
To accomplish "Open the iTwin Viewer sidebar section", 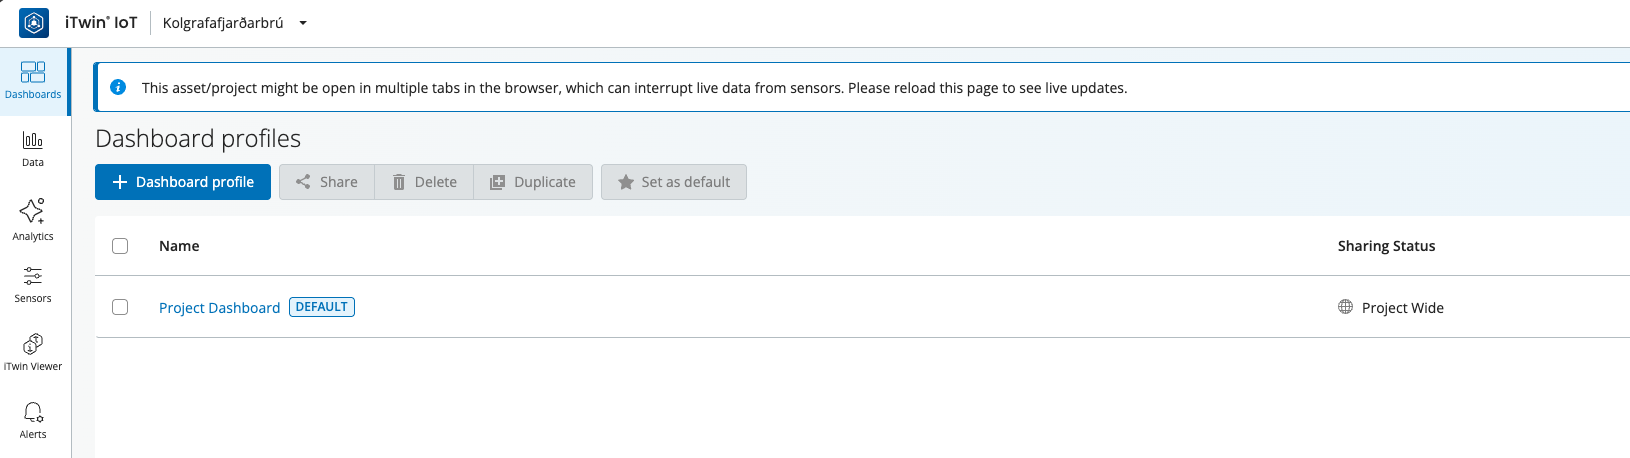I will coord(33,352).
